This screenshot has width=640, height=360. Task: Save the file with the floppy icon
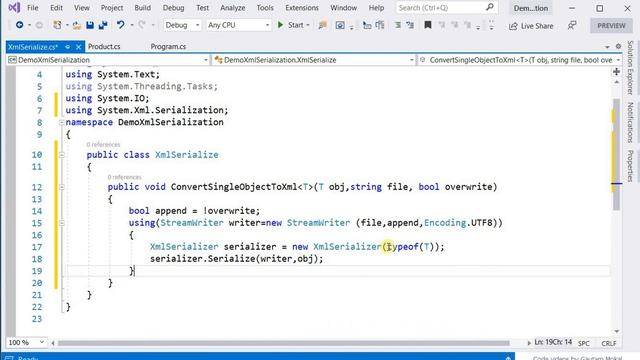(x=90, y=25)
